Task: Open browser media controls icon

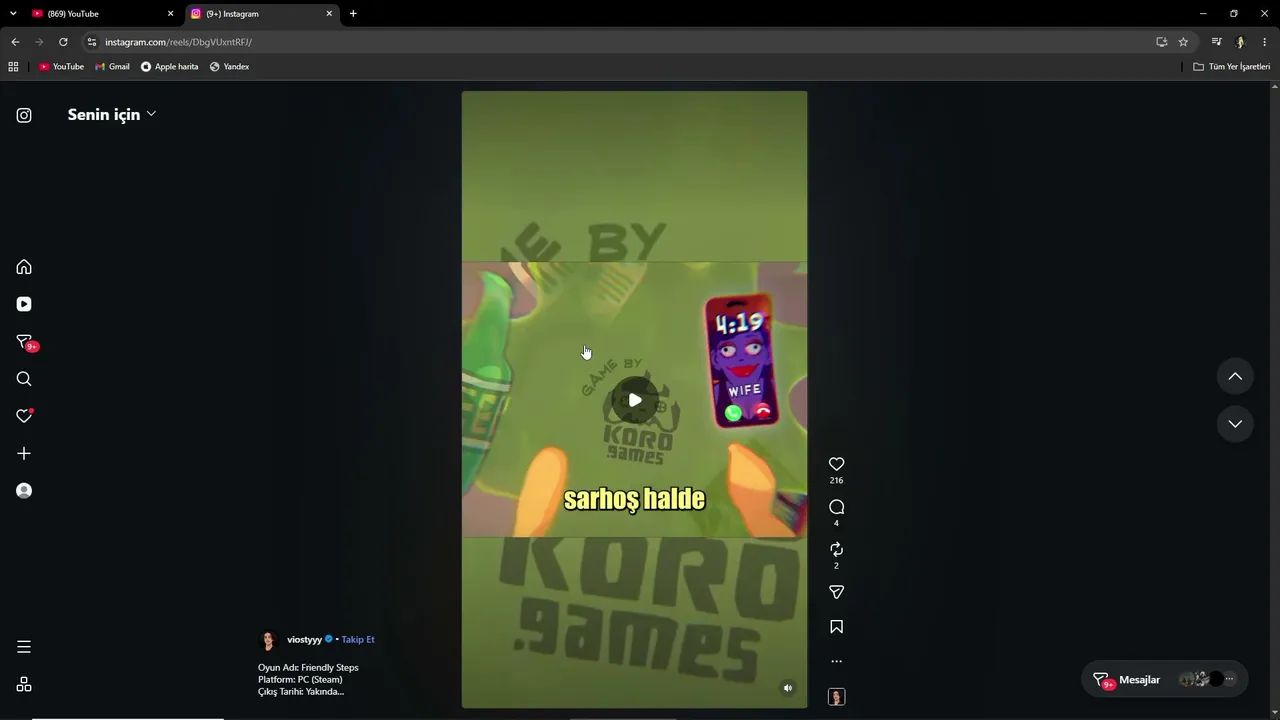Action: tap(1216, 42)
